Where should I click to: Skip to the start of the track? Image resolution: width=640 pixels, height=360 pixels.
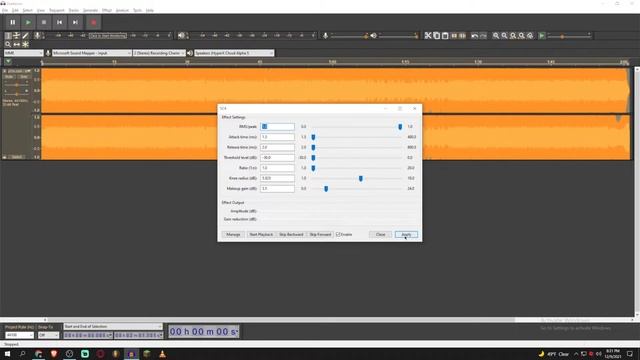[x=60, y=22]
